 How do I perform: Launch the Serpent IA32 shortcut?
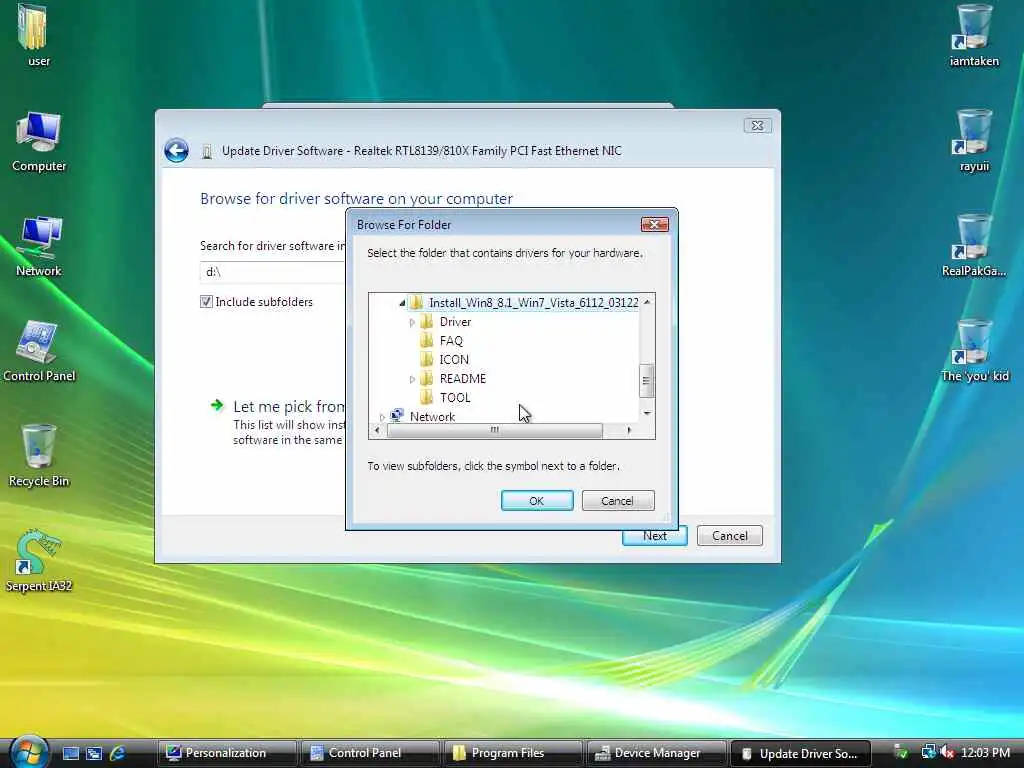tap(39, 560)
